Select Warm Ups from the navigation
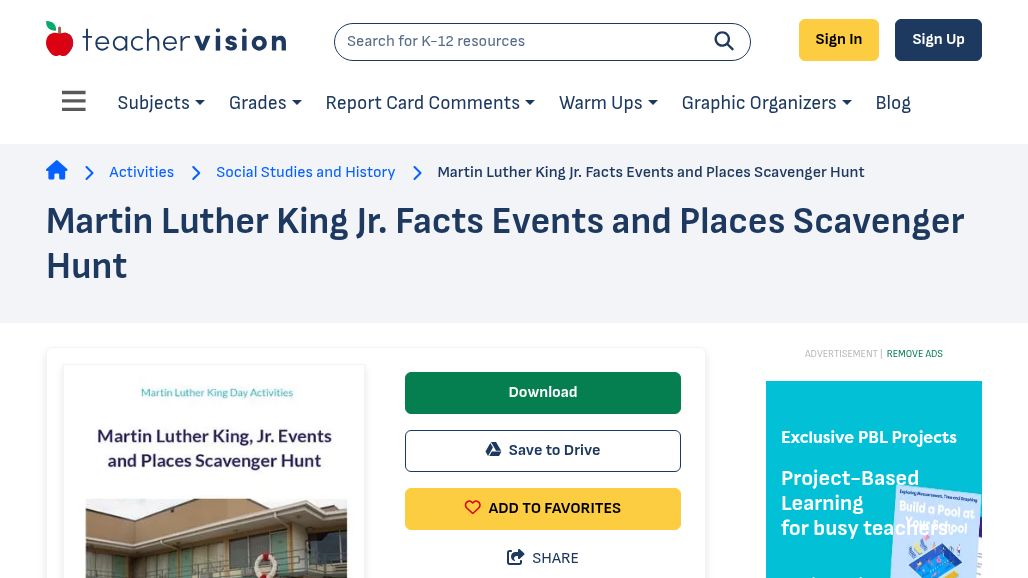 [x=607, y=103]
